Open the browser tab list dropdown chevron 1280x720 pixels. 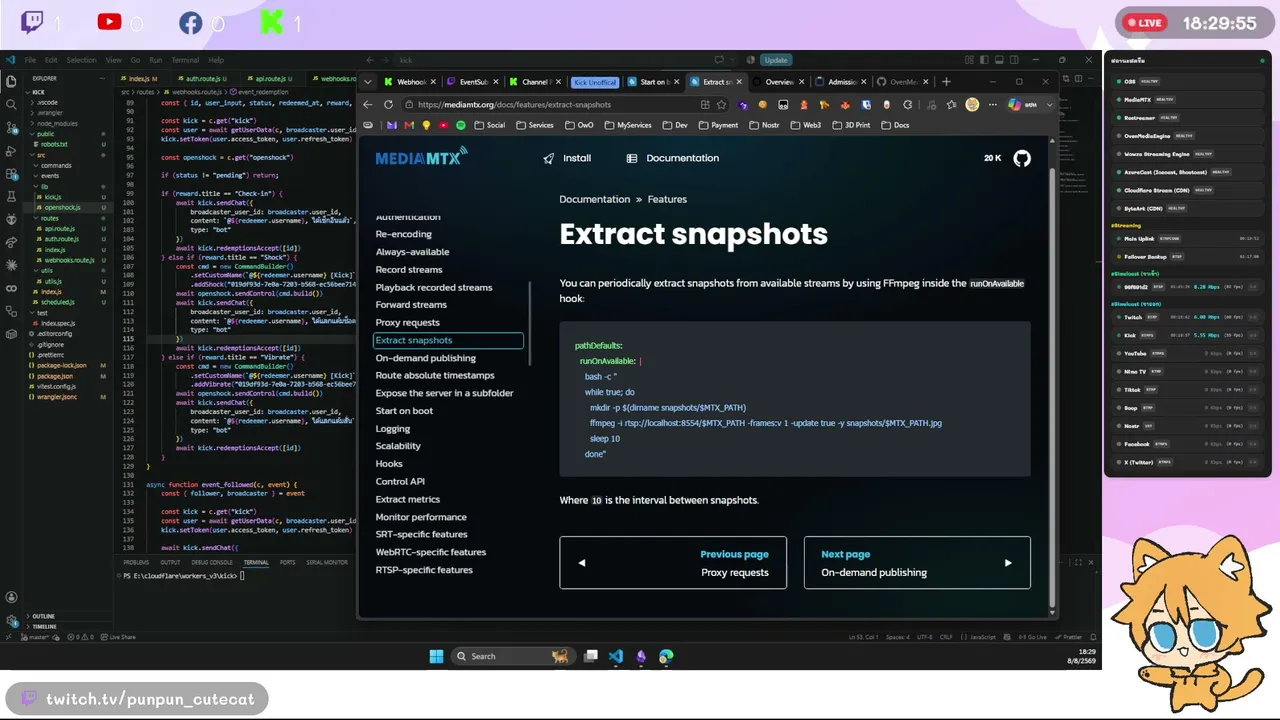pyautogui.click(x=368, y=82)
